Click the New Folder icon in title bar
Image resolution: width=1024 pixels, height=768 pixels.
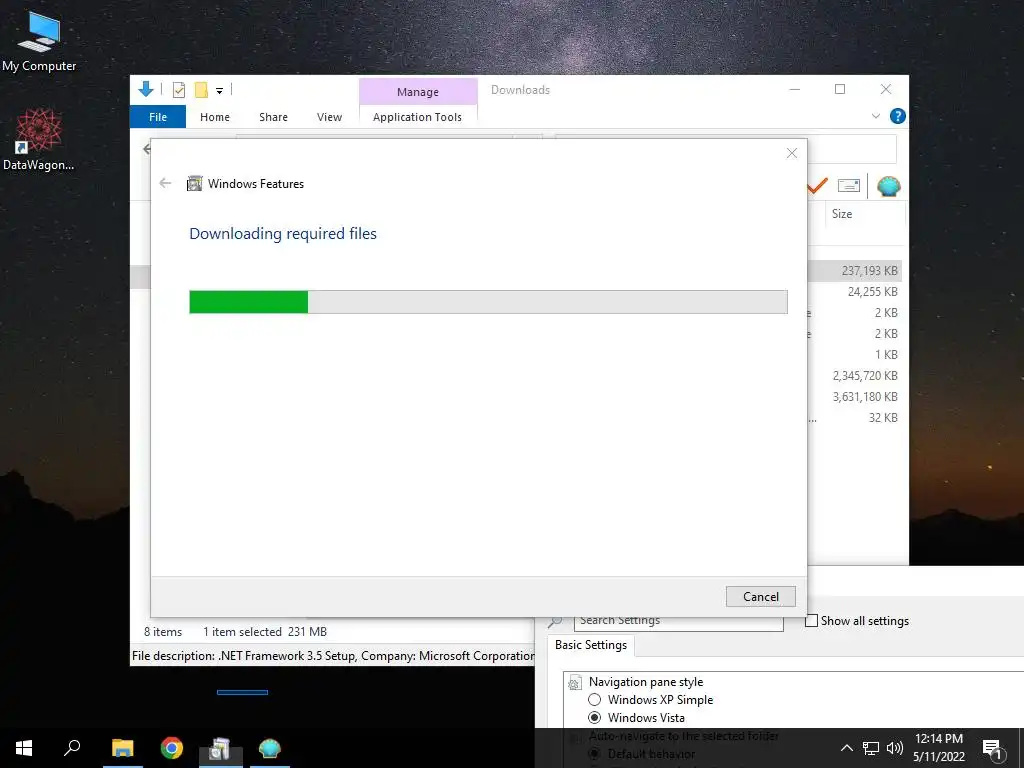[201, 90]
